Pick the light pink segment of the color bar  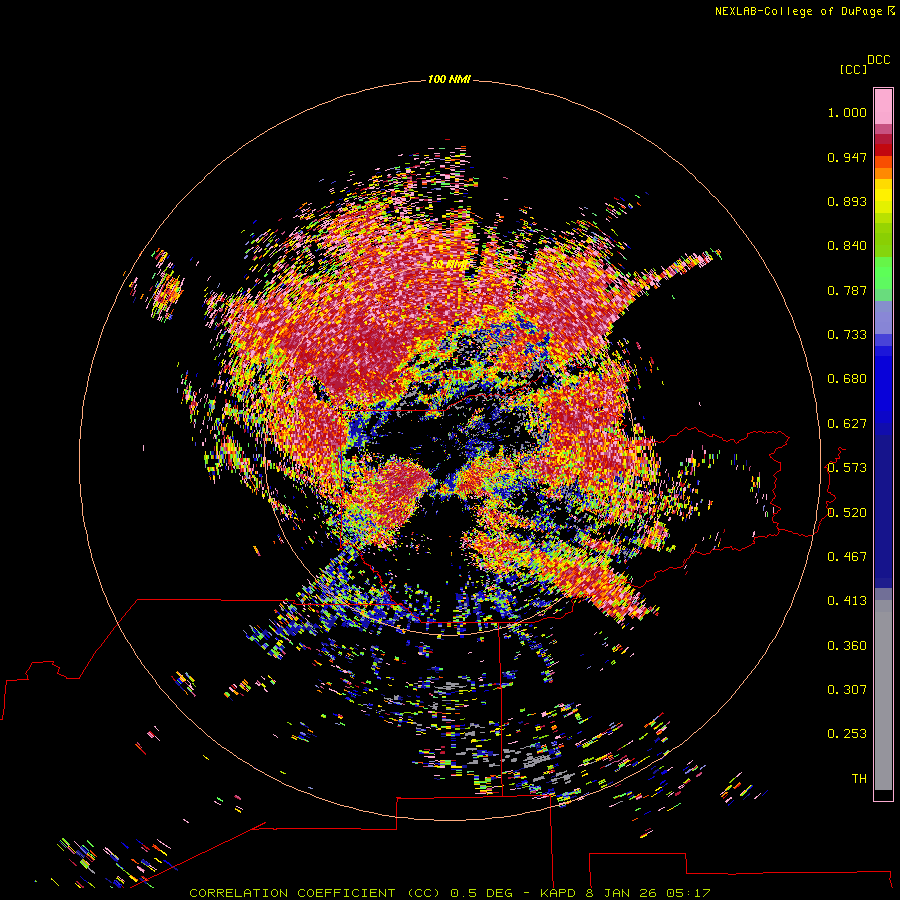tap(883, 107)
